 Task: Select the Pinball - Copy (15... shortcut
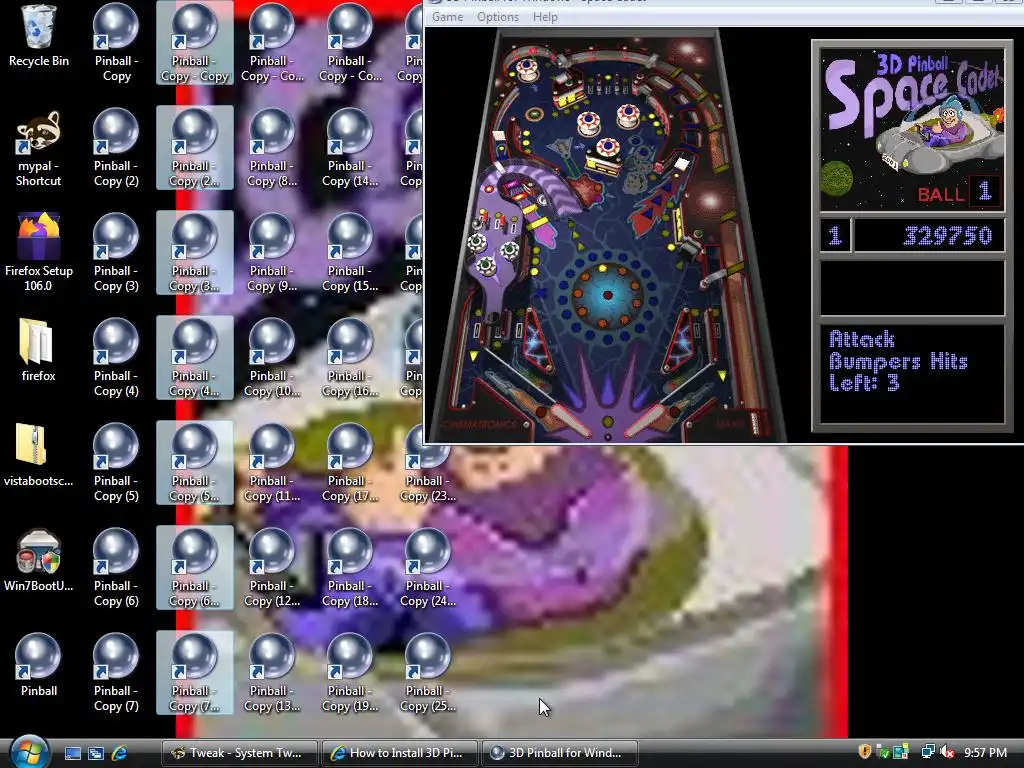point(350,253)
